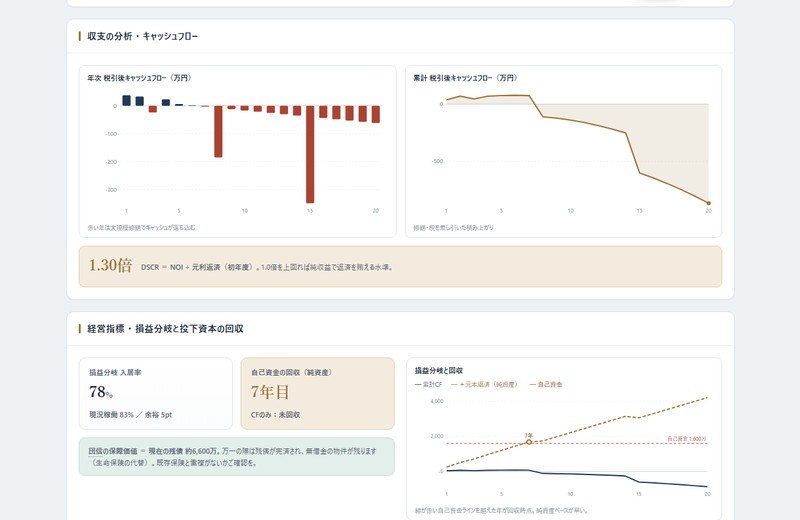Screen dimensions: 800x520
Task: Select the year 20 red bar in annual chart
Action: [x=376, y=114]
